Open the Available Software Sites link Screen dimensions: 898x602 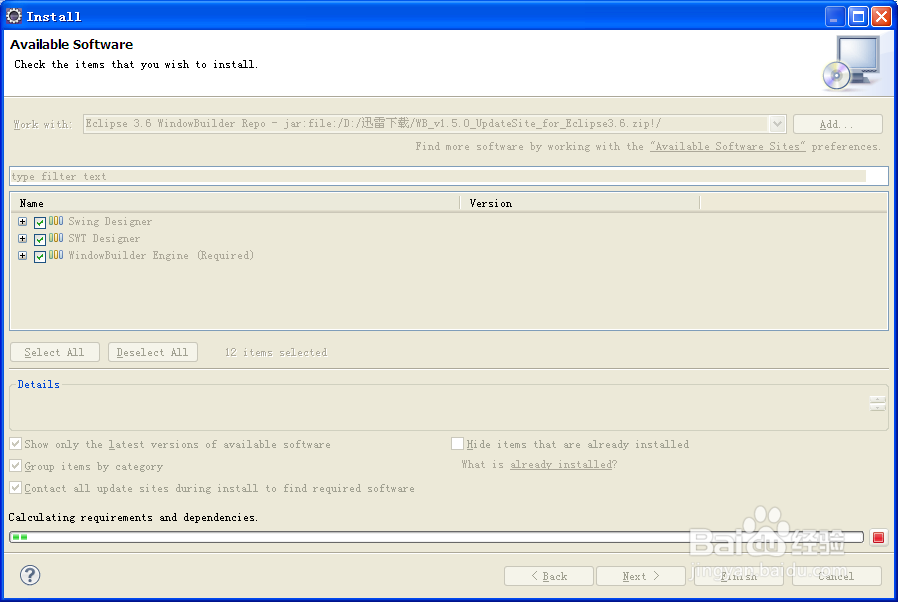[727, 147]
